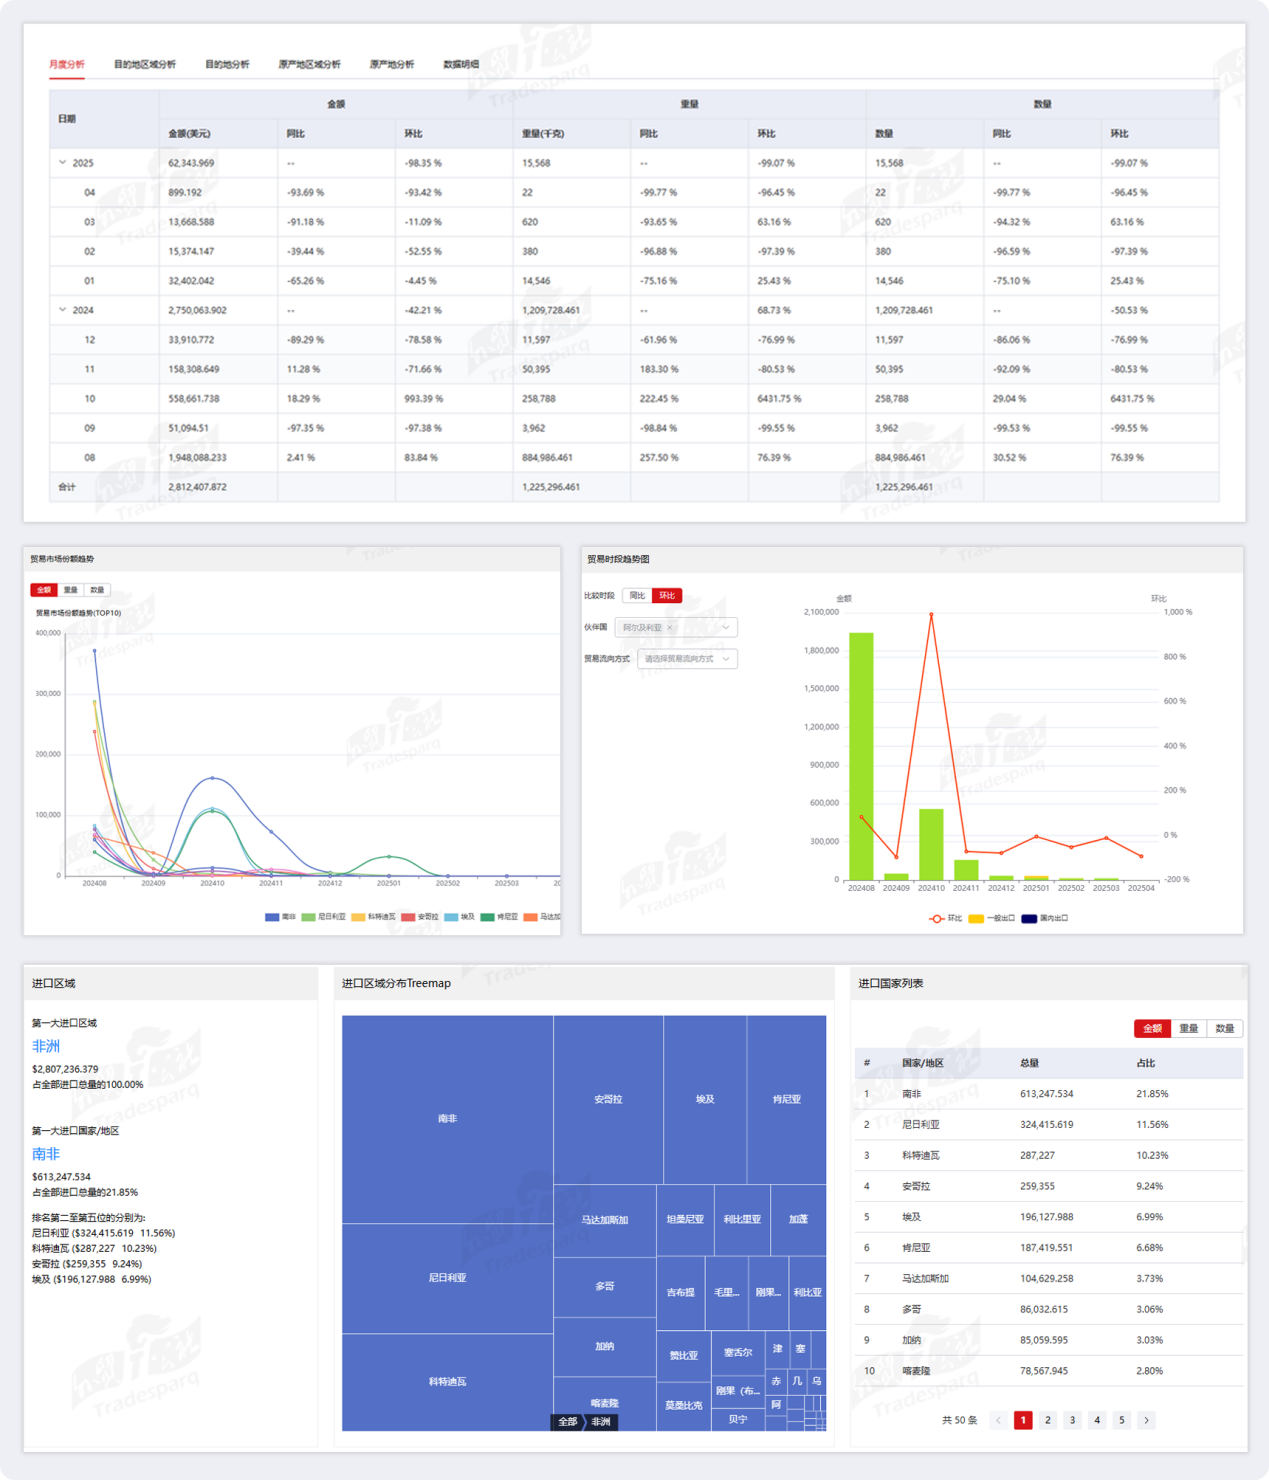Click the previous page arrow in pagination

[x=998, y=1420]
